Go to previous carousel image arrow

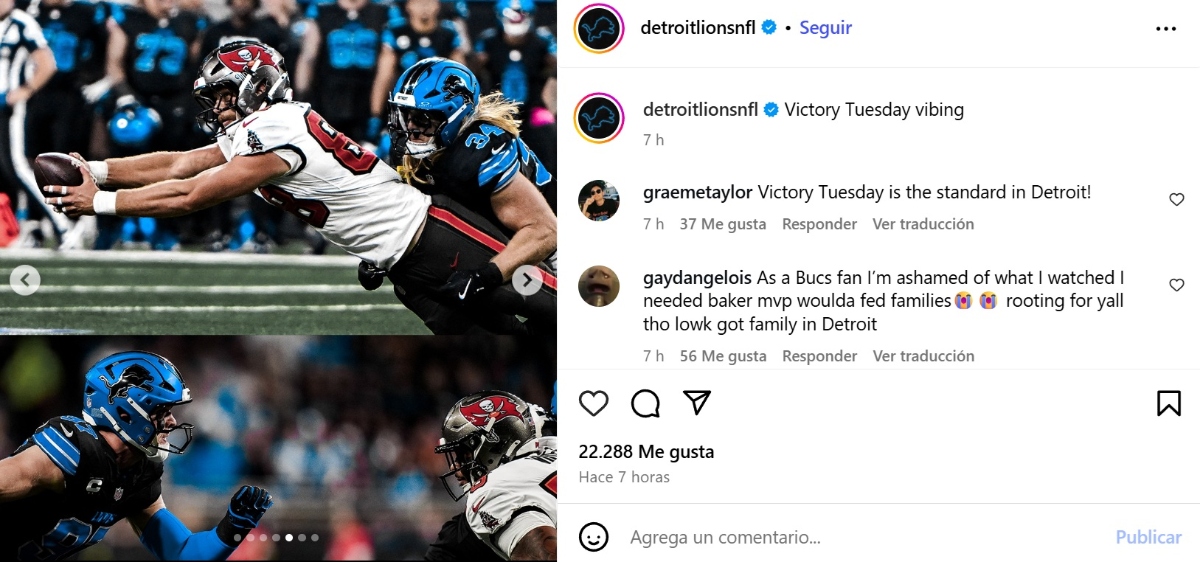pyautogui.click(x=25, y=280)
